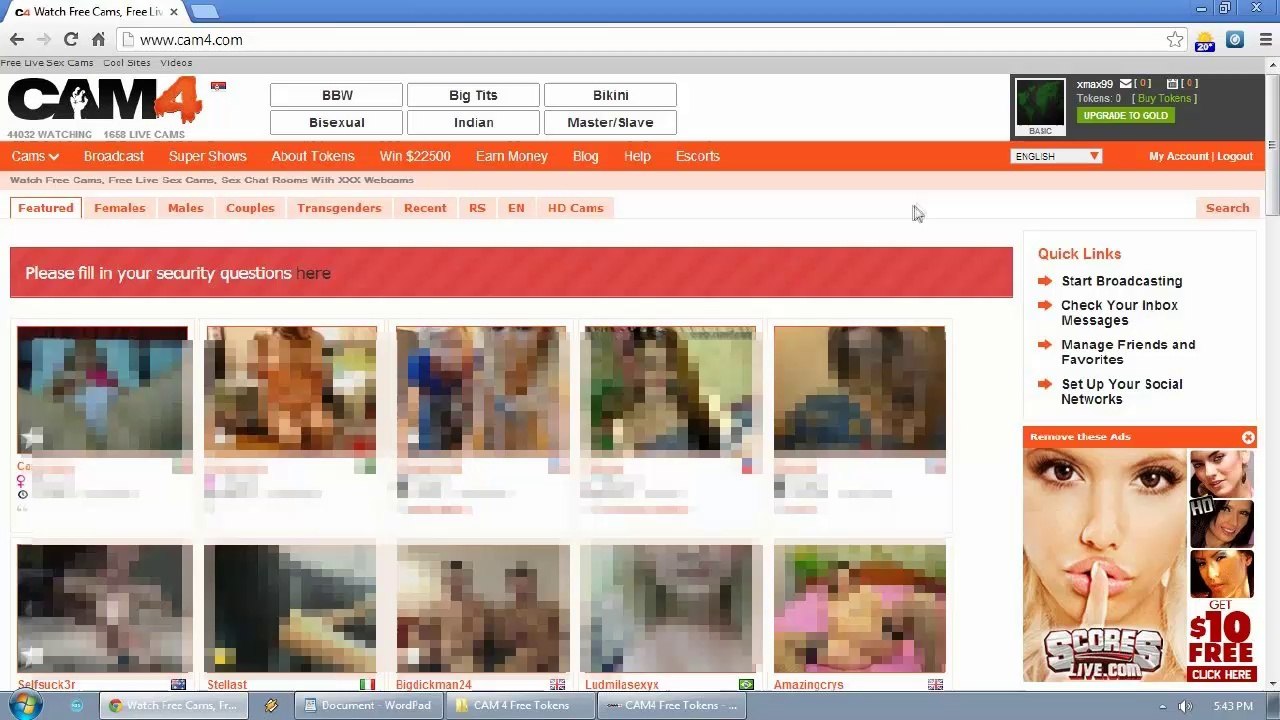Click the arrow icon next to Start Broadcasting
The image size is (1280, 720).
[1045, 281]
